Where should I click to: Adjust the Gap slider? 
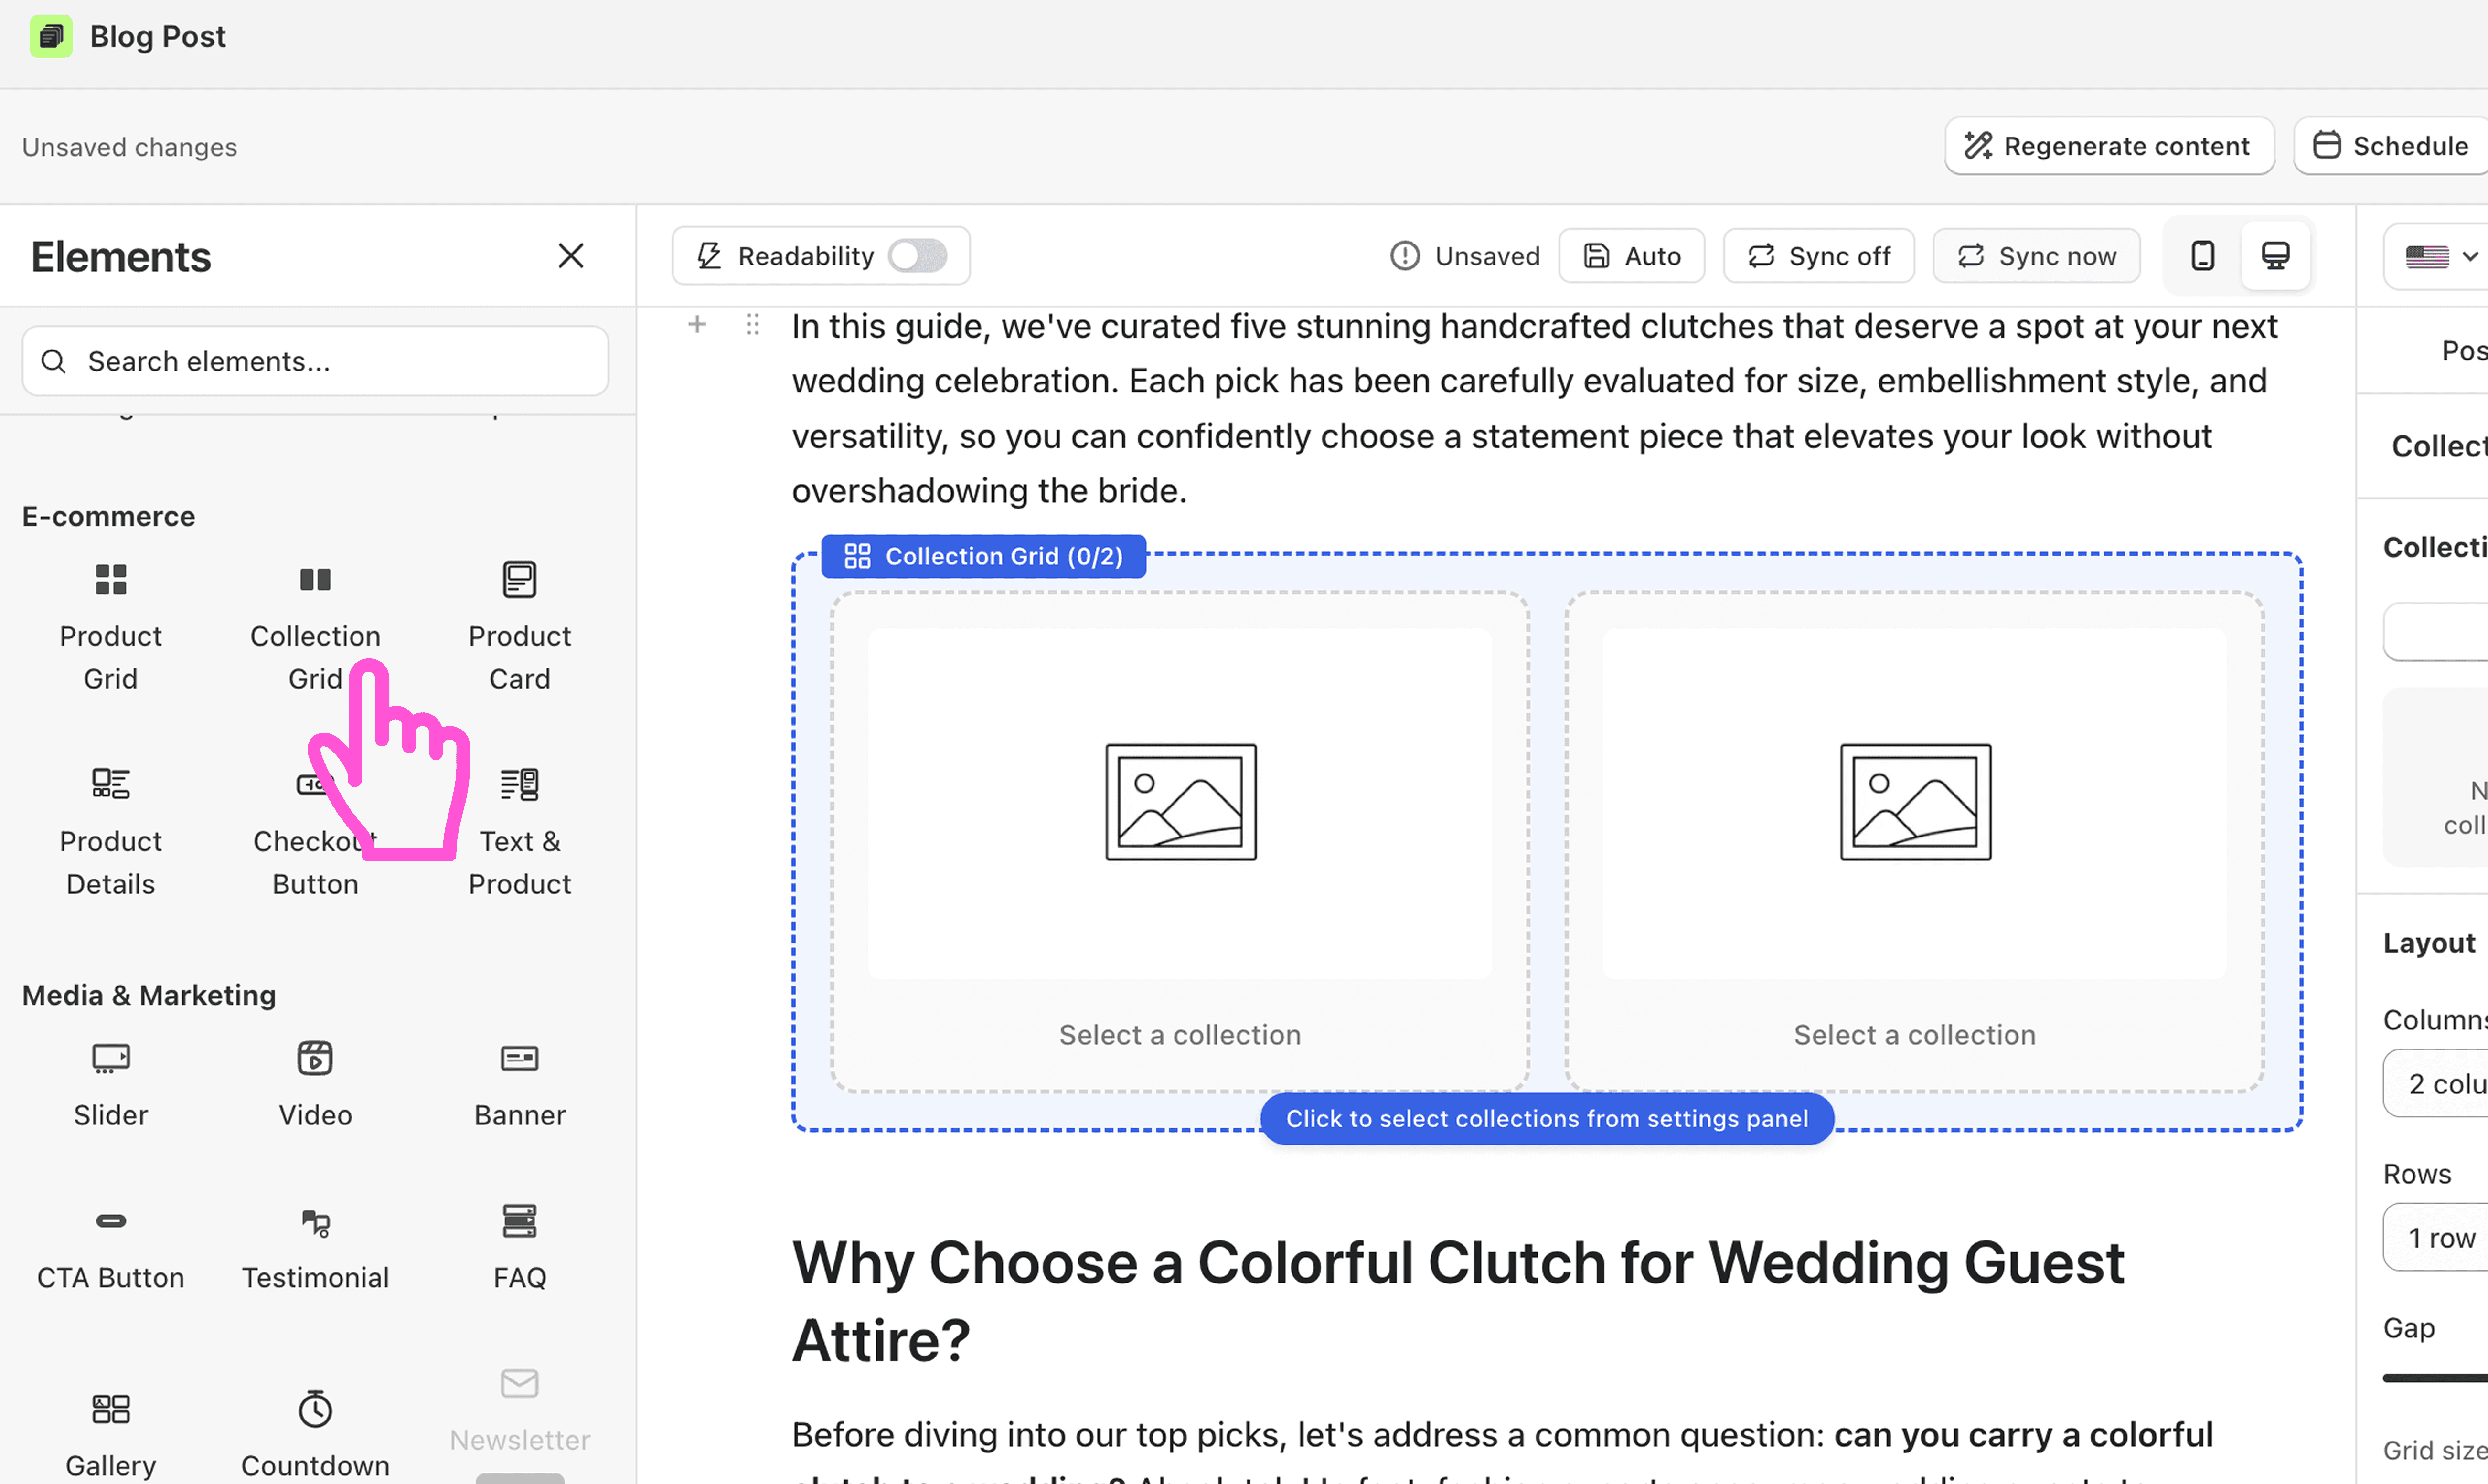(2436, 1377)
